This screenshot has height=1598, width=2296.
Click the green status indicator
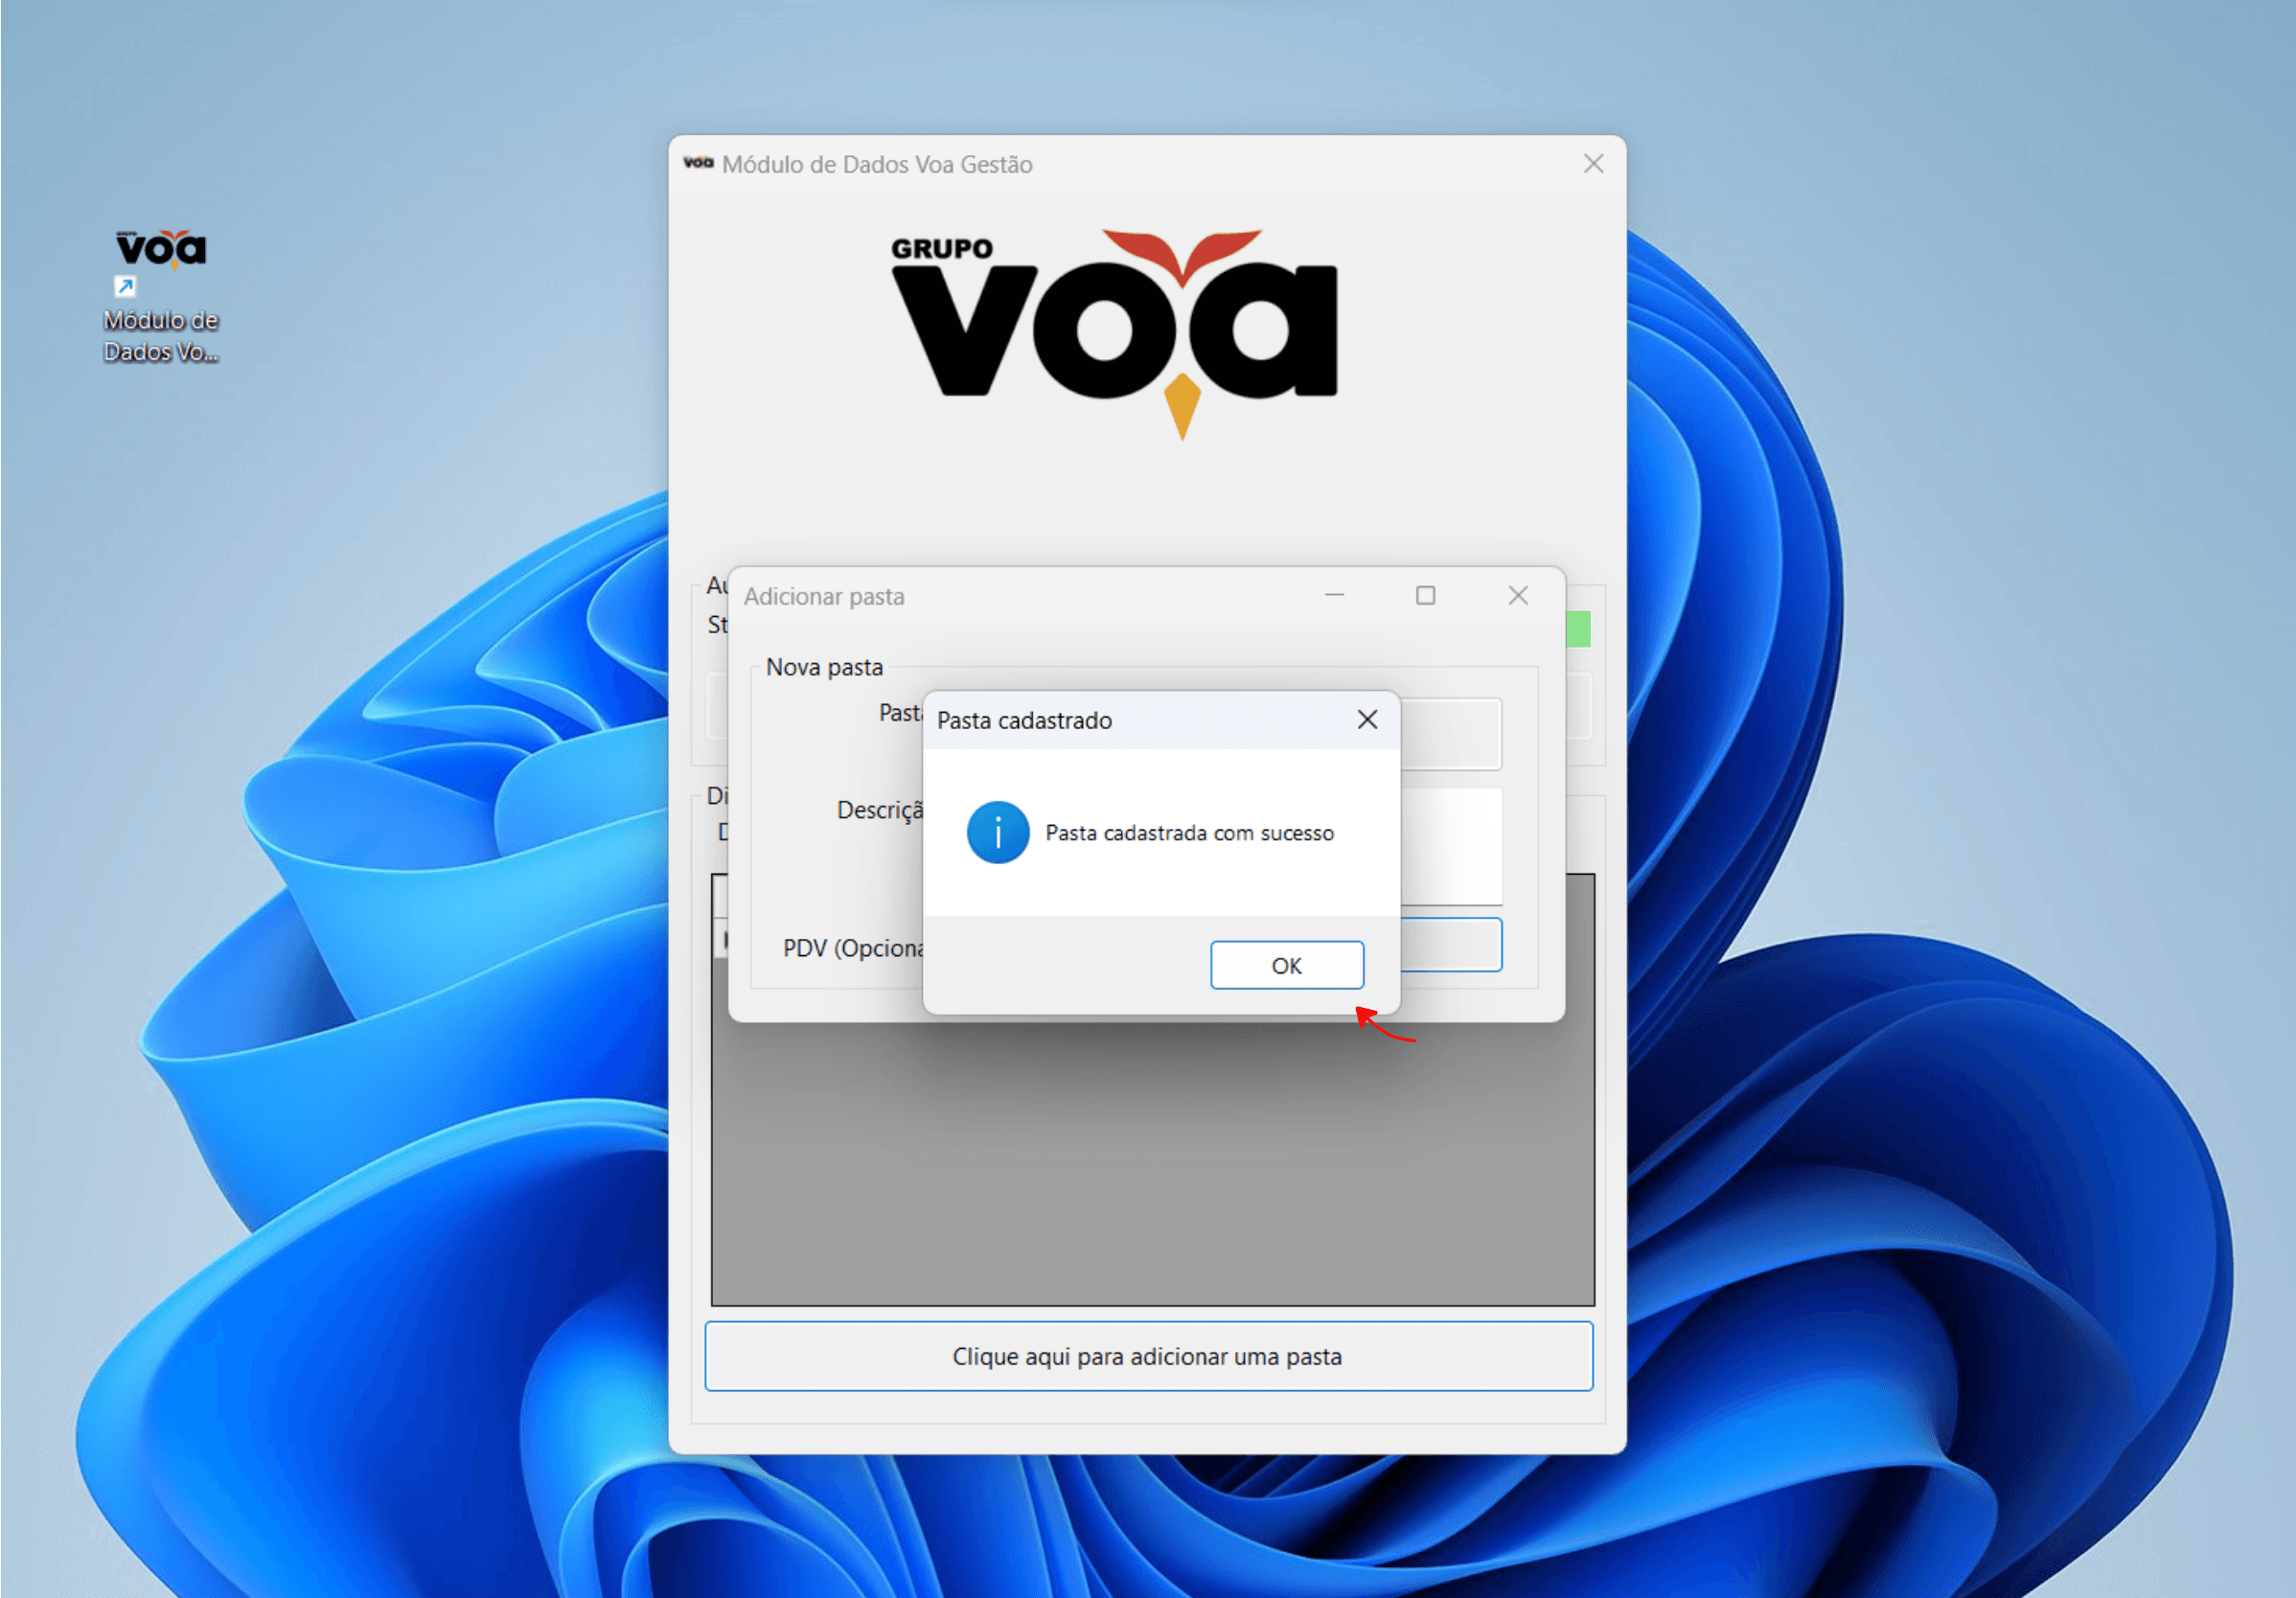(x=1578, y=629)
